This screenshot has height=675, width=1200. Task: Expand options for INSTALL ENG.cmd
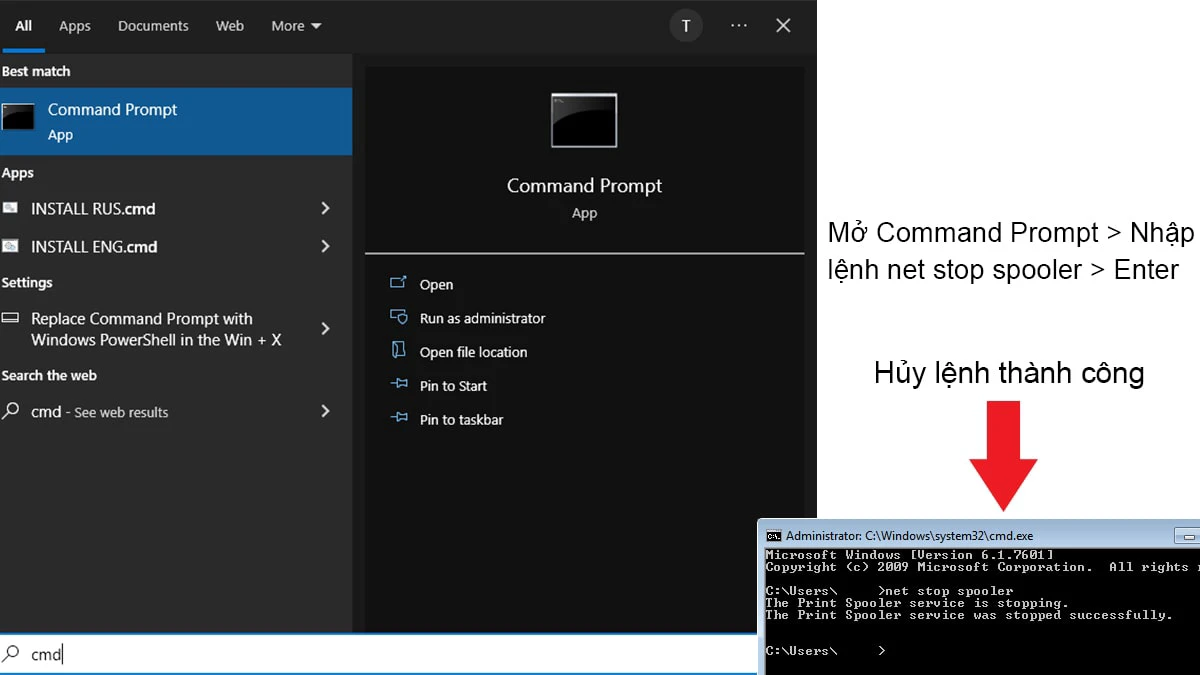[x=325, y=246]
